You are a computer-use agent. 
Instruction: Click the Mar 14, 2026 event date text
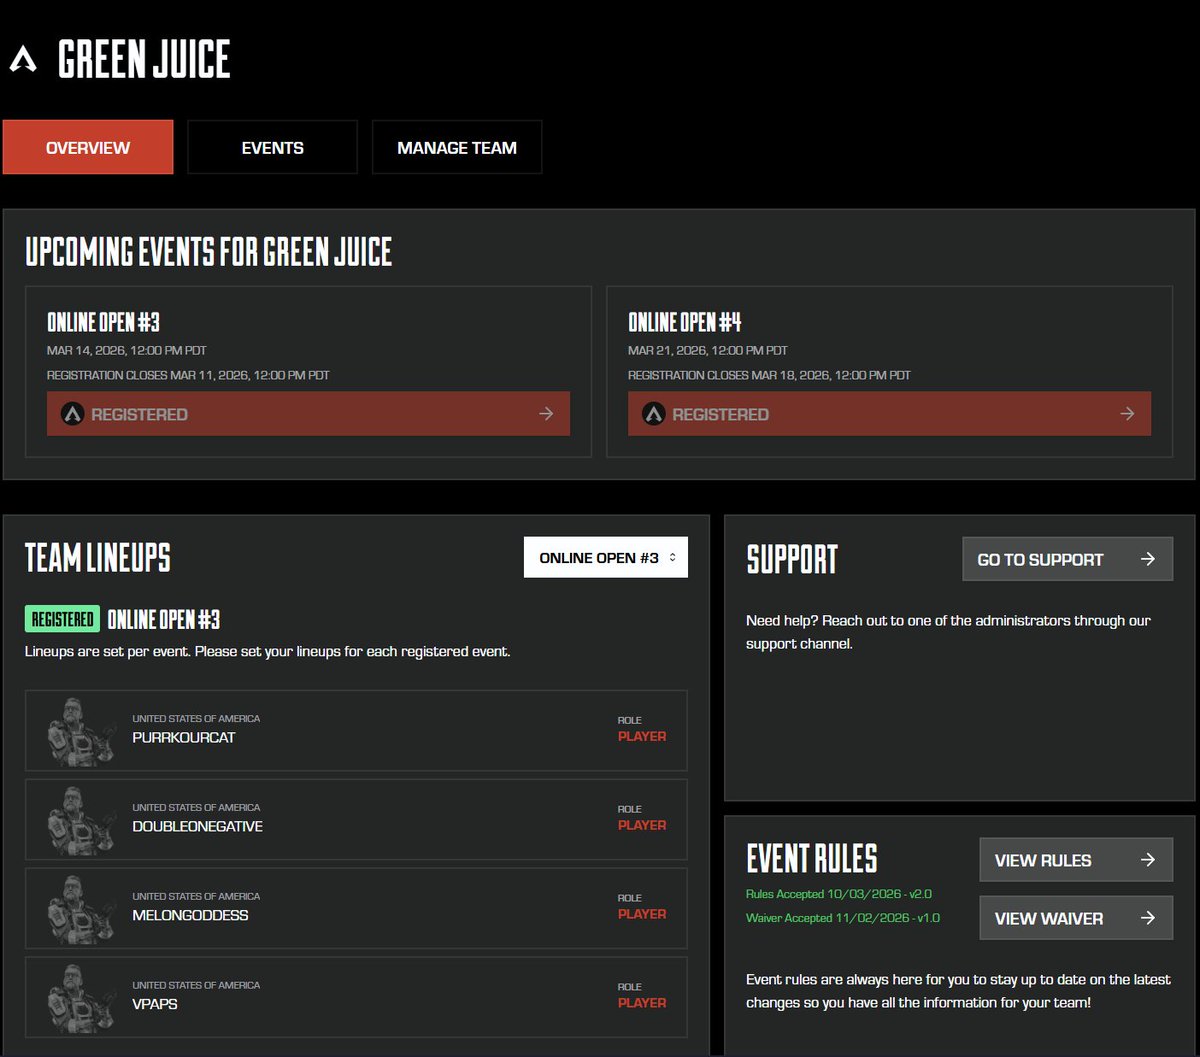tap(127, 351)
